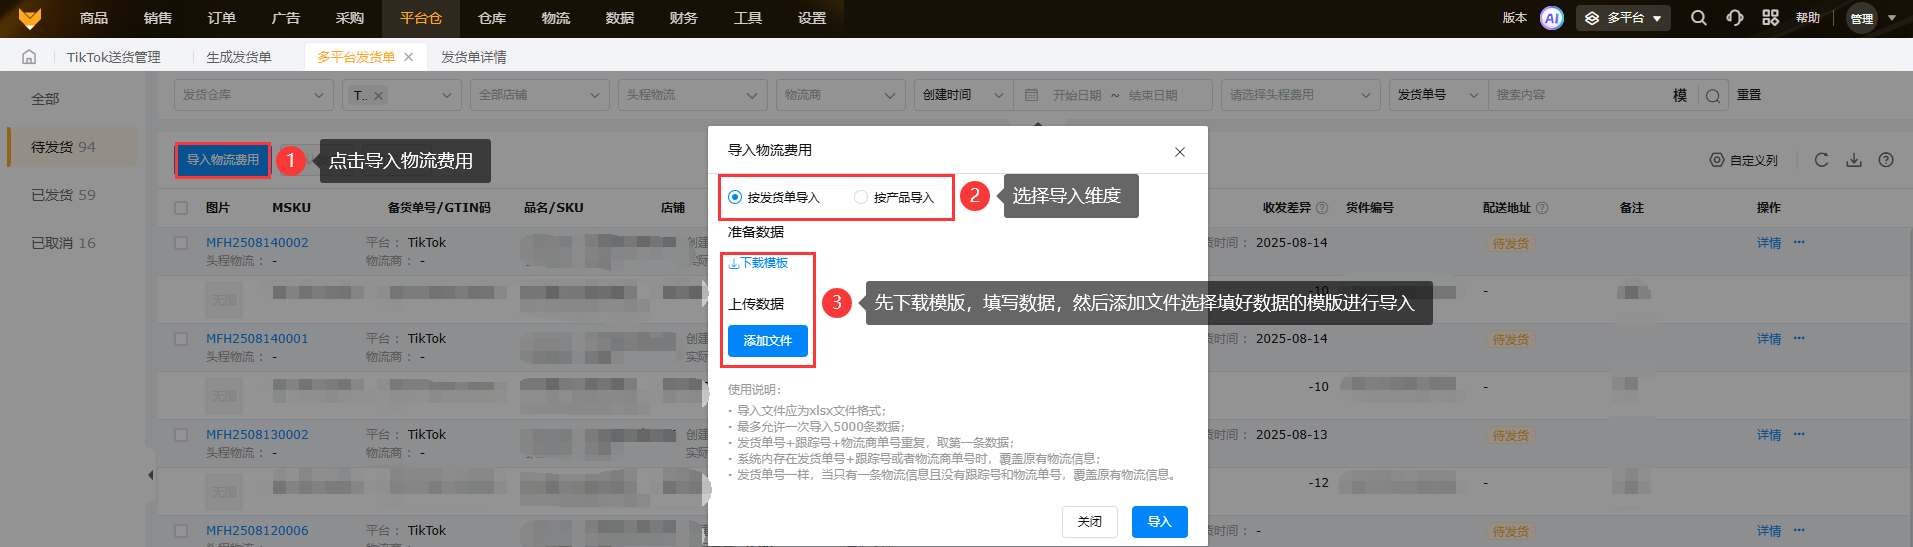Viewport: 1913px width, 547px height.
Task: Open the MFH2508140002 shipment link
Action: point(257,243)
